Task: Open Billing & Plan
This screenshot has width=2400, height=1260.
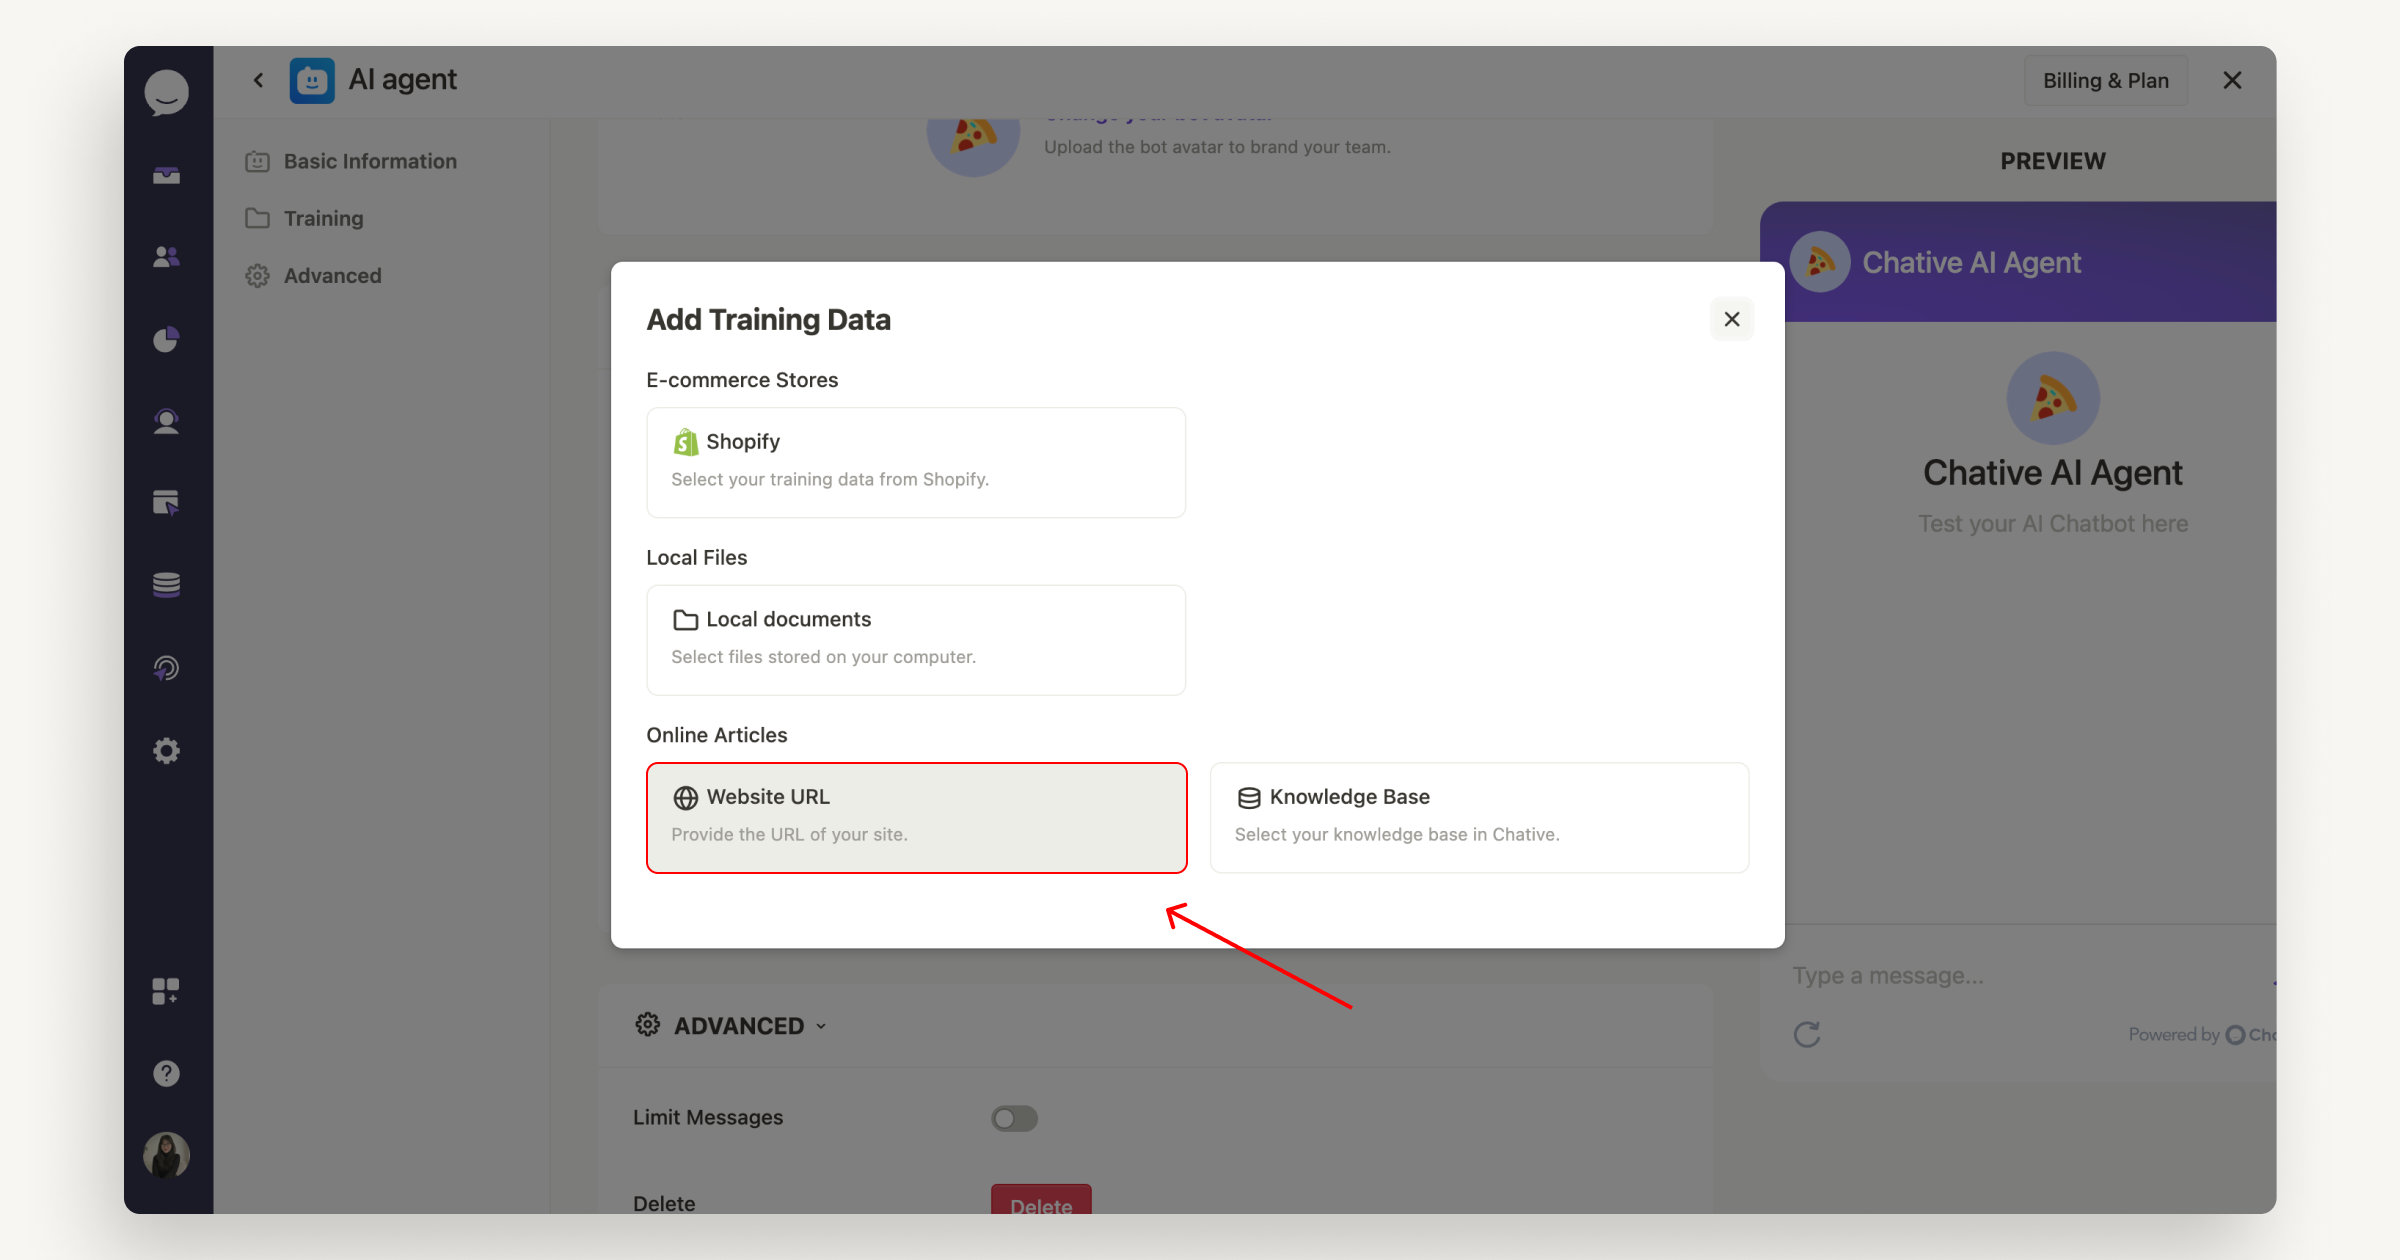Action: pyautogui.click(x=2105, y=80)
